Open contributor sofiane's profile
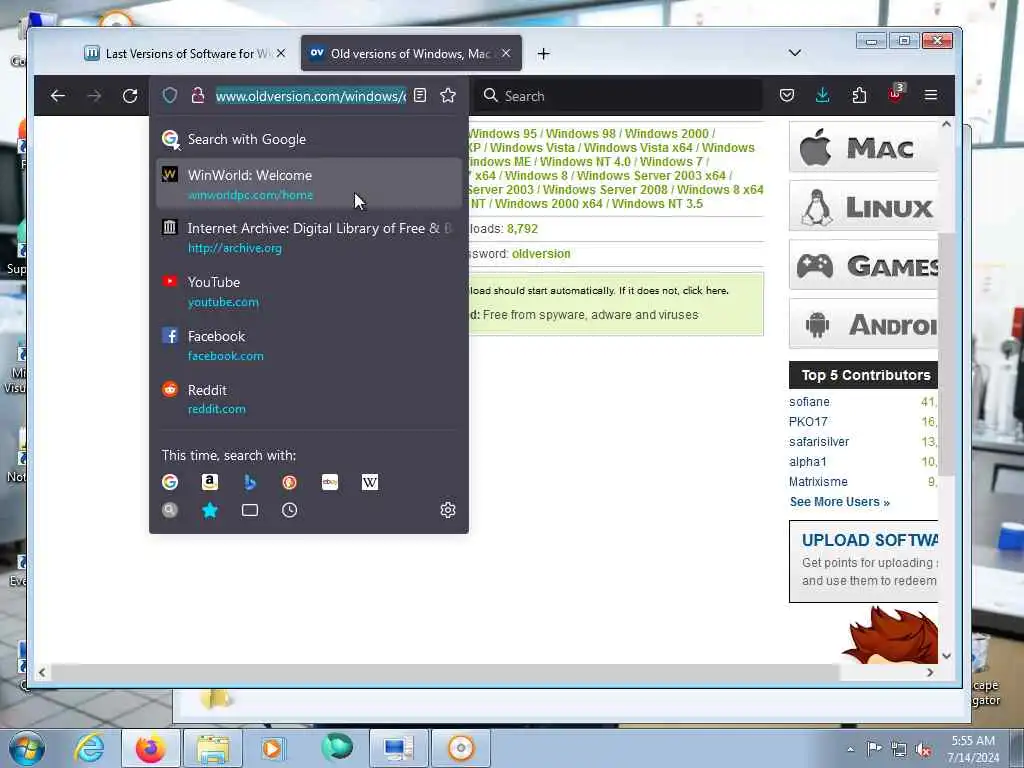The image size is (1024, 768). click(x=809, y=402)
